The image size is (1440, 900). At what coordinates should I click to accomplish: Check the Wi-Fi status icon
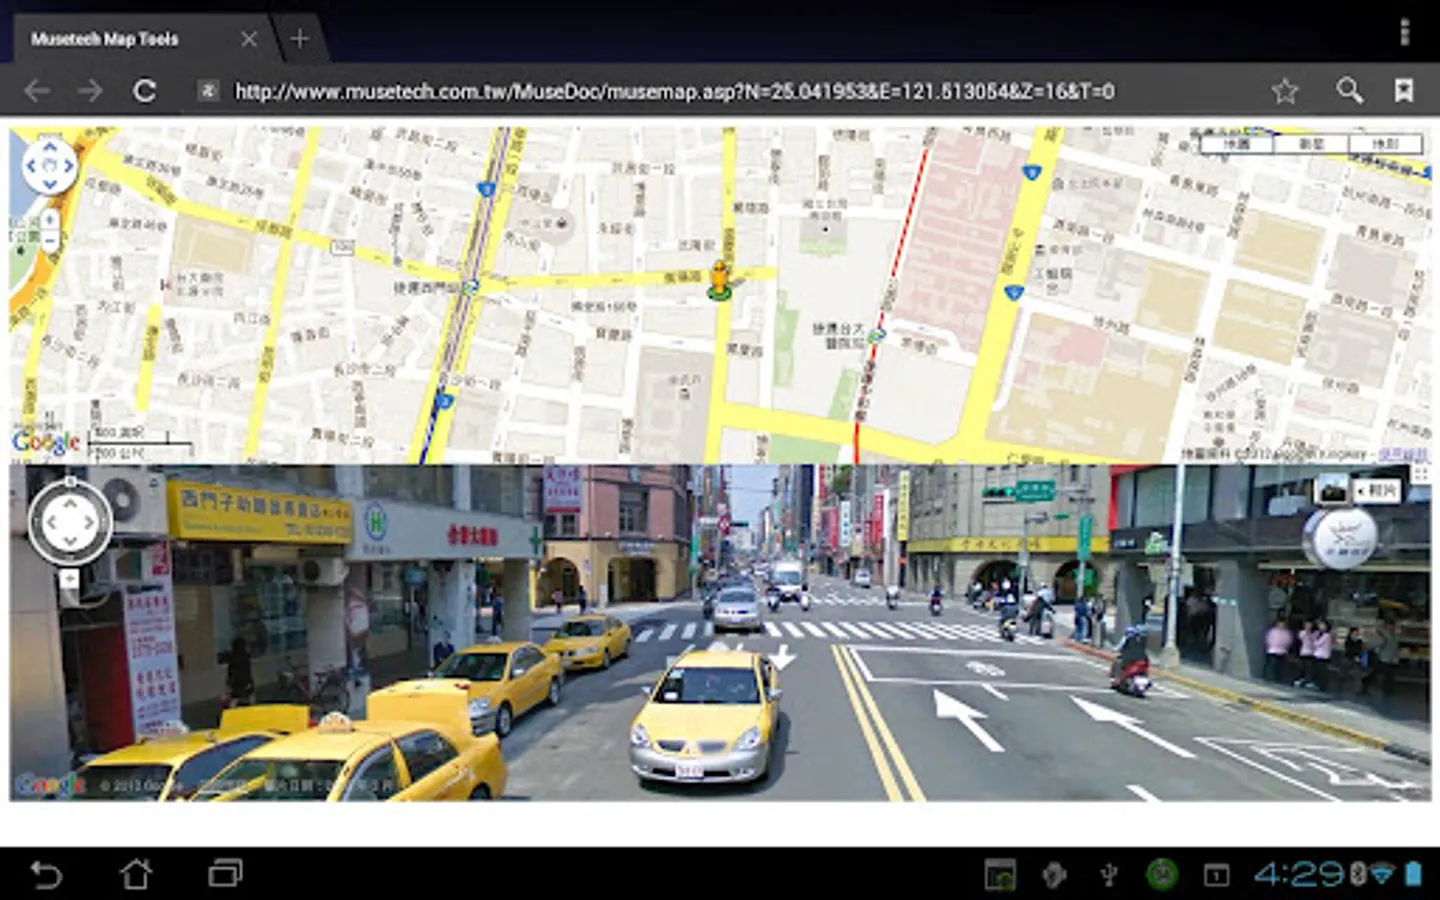pyautogui.click(x=1382, y=874)
